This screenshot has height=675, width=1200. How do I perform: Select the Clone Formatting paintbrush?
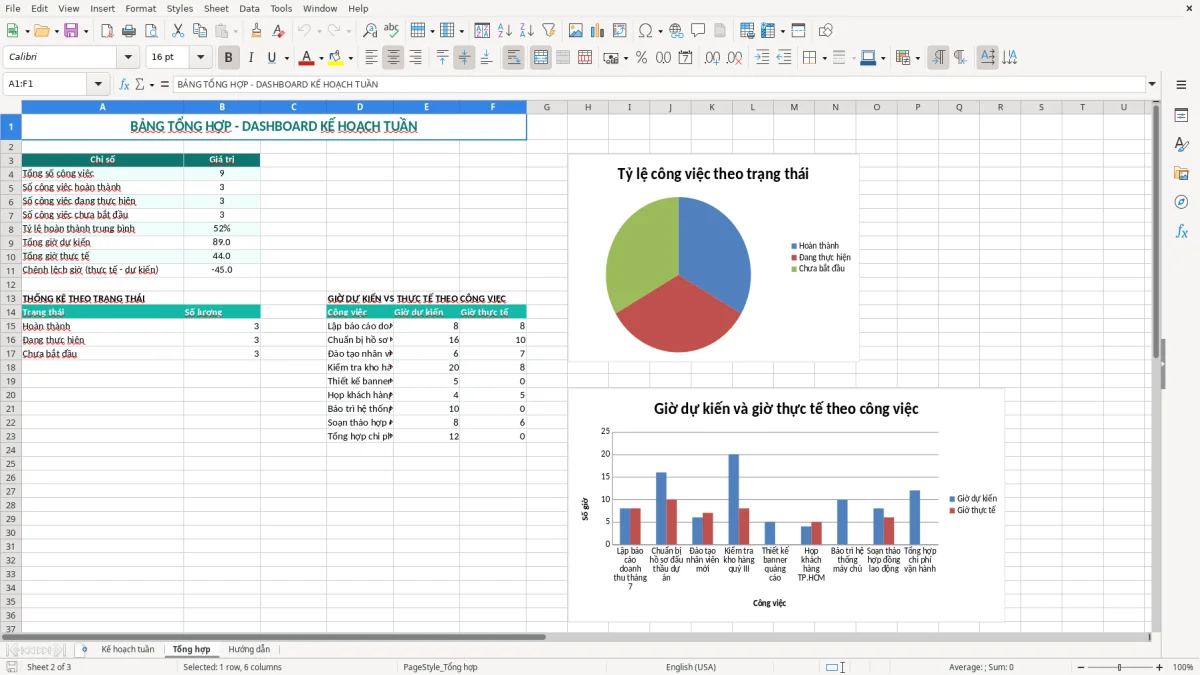click(256, 31)
